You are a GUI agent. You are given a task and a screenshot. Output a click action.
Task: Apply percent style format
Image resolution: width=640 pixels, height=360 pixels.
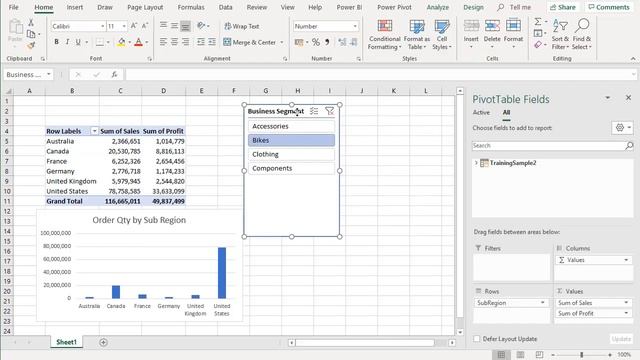click(316, 42)
